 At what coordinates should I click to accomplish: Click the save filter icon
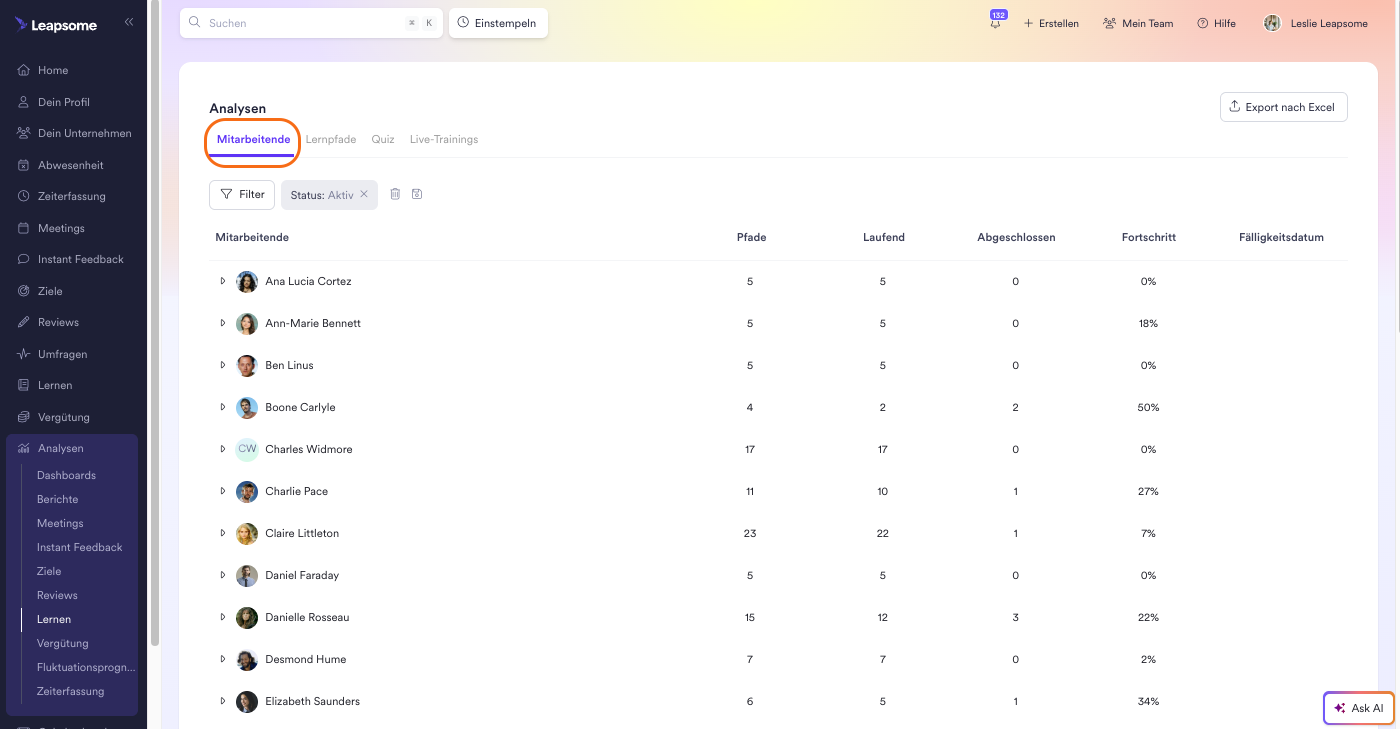click(x=417, y=194)
